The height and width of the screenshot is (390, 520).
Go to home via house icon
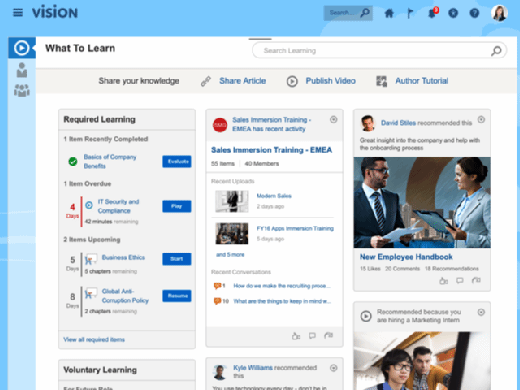tap(389, 13)
